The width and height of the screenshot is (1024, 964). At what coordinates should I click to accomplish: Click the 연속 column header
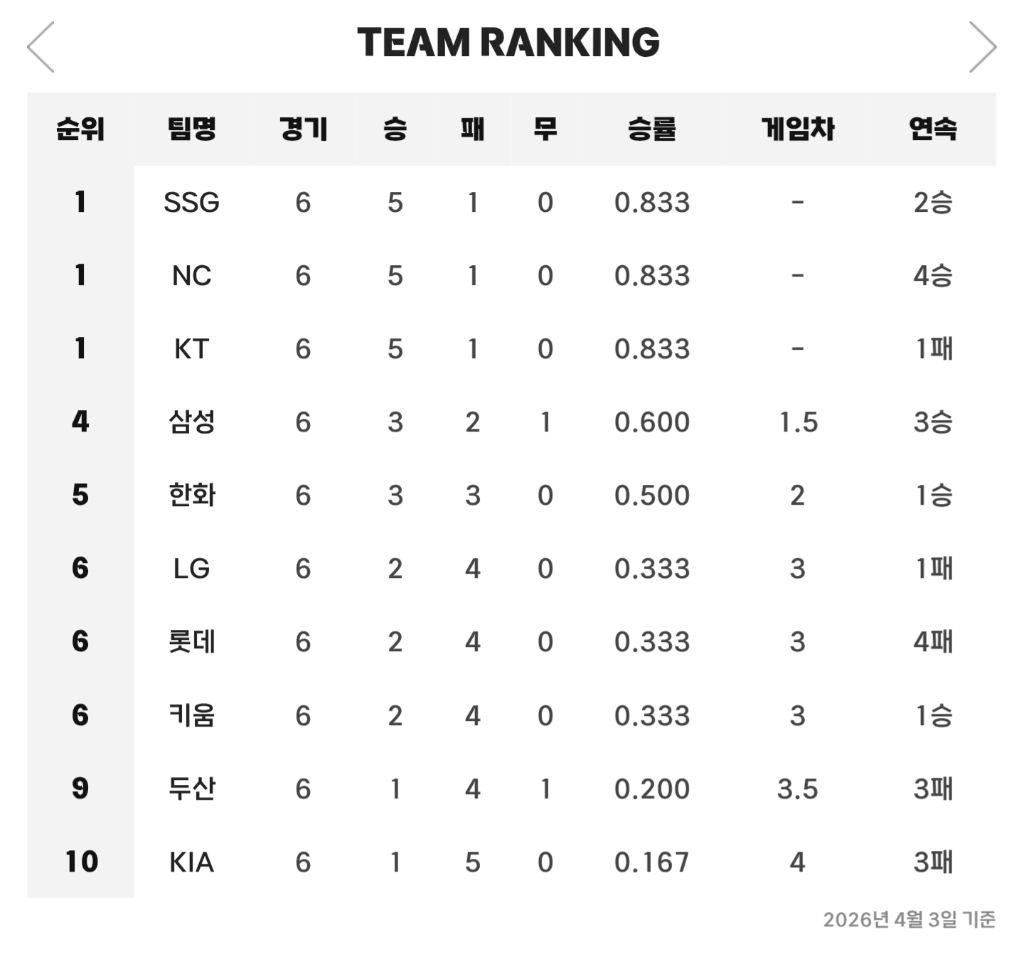coord(932,129)
